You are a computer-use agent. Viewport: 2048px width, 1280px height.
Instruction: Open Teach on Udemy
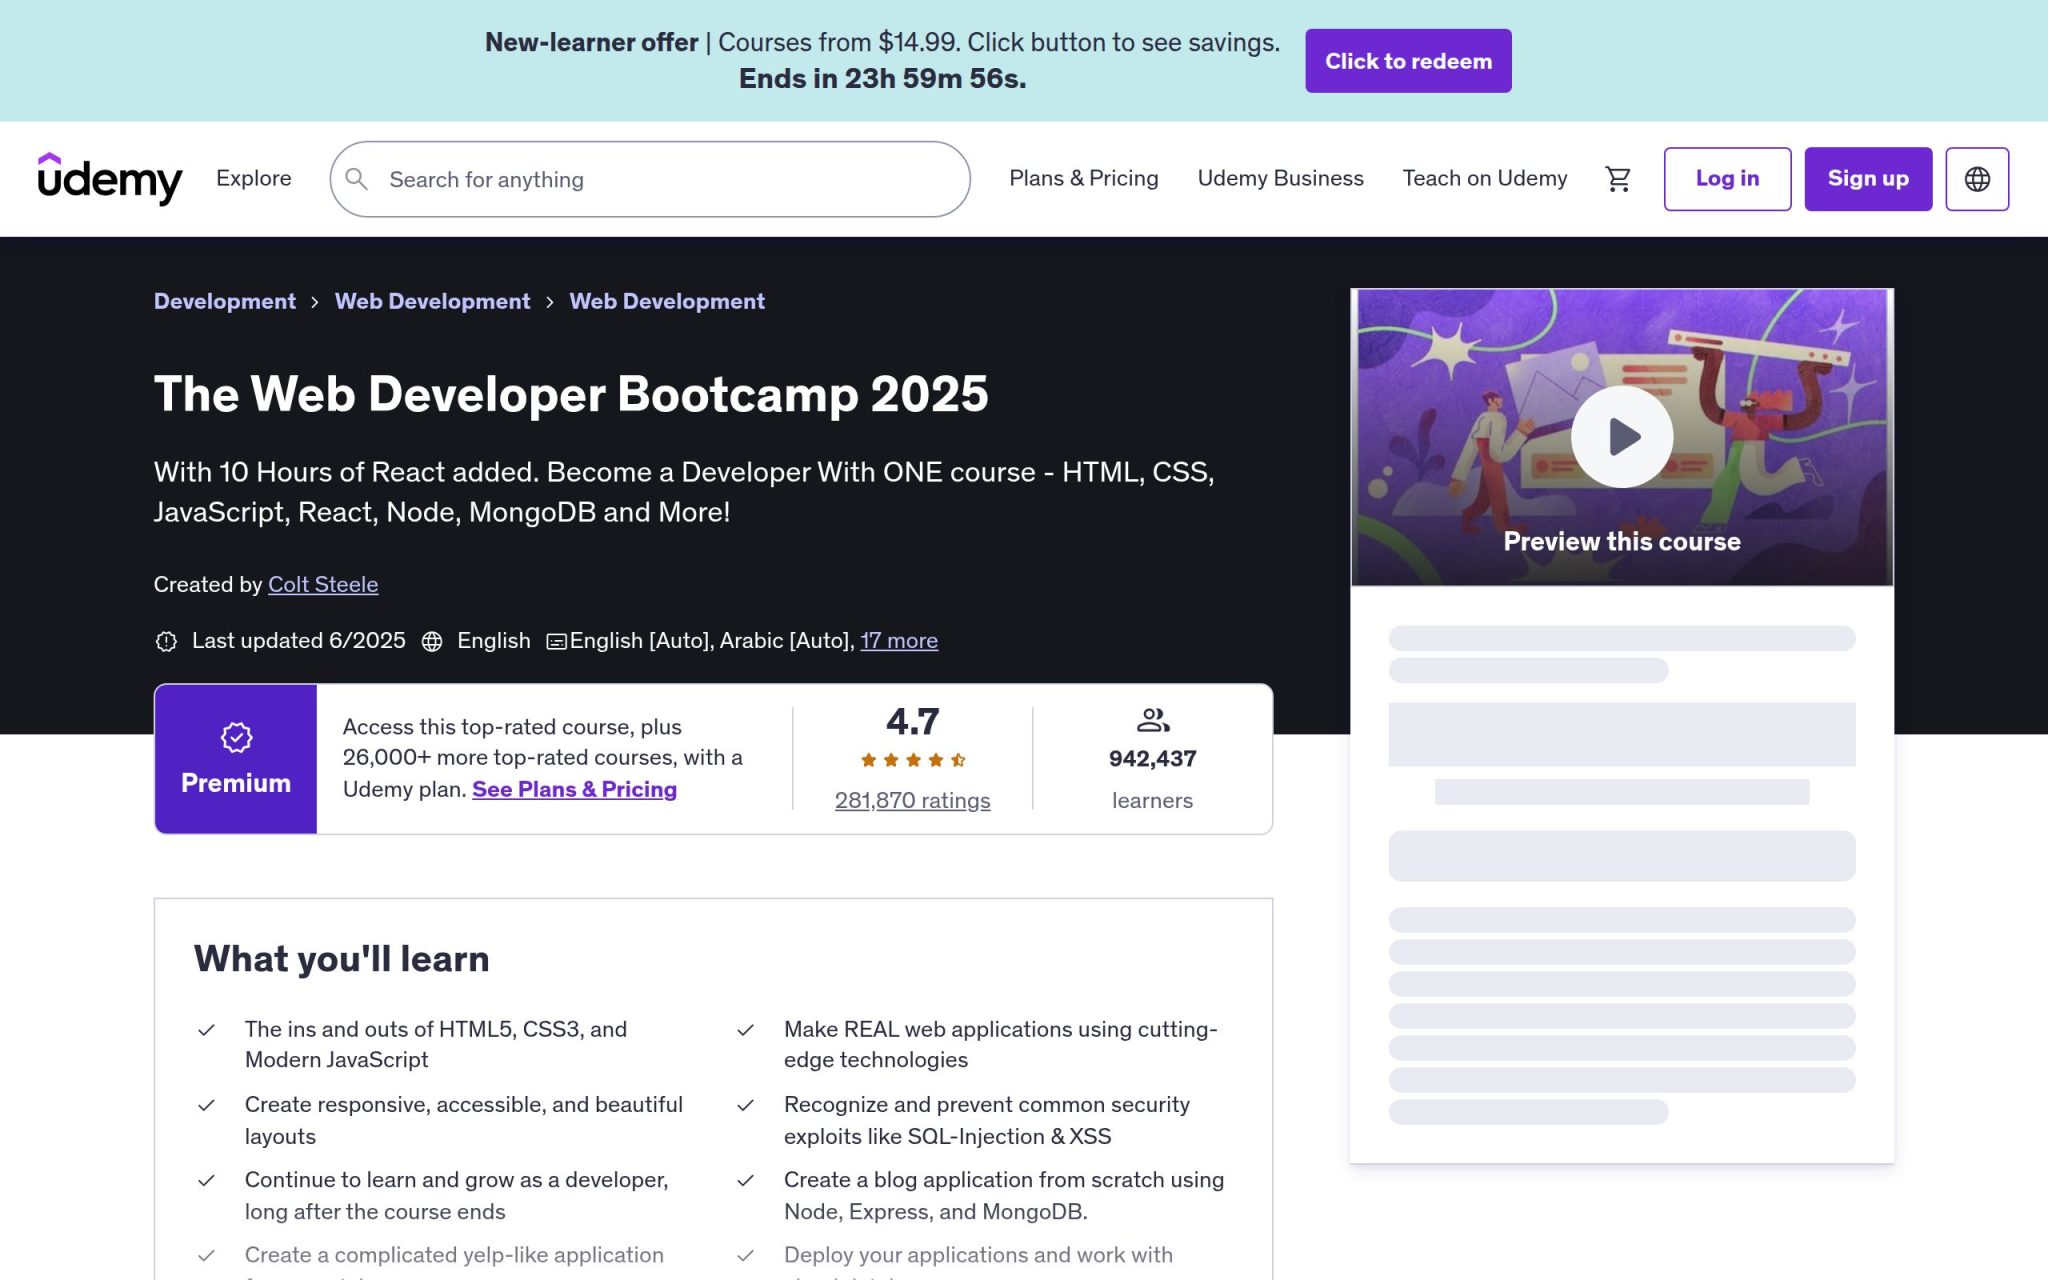pos(1484,178)
